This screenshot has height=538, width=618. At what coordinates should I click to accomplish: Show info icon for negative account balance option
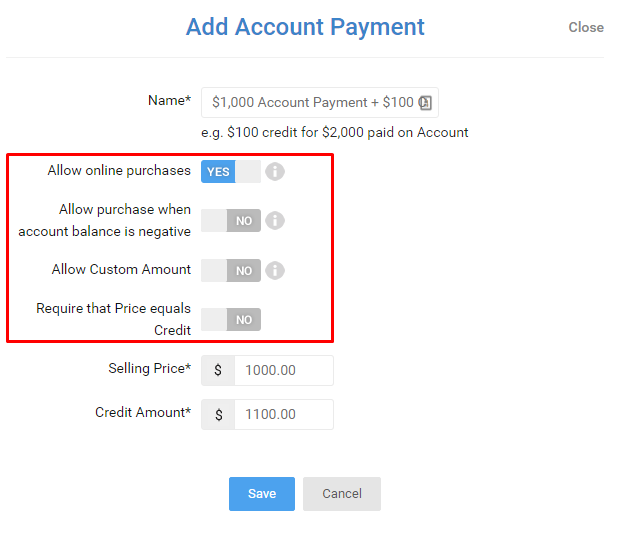click(x=275, y=221)
